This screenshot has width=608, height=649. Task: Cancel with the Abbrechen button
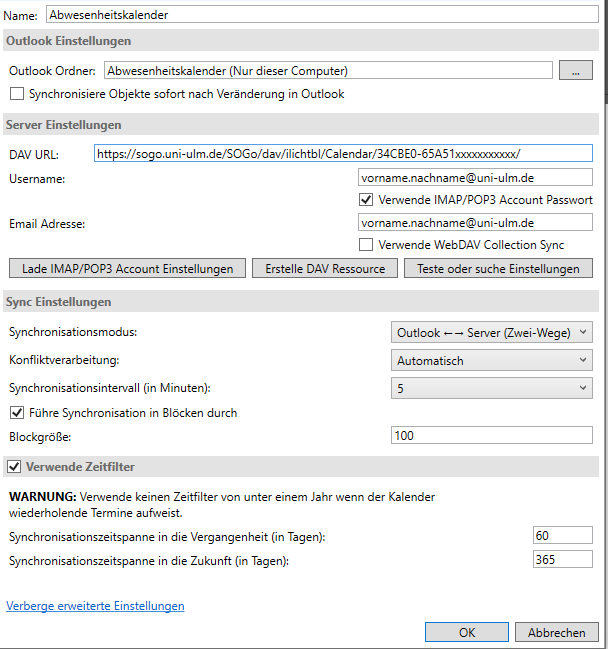pos(557,632)
